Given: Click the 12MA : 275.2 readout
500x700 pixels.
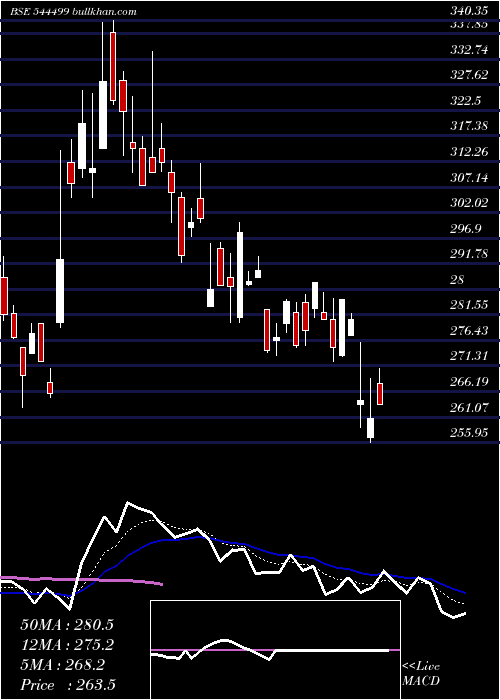Looking at the screenshot, I should [67, 645].
